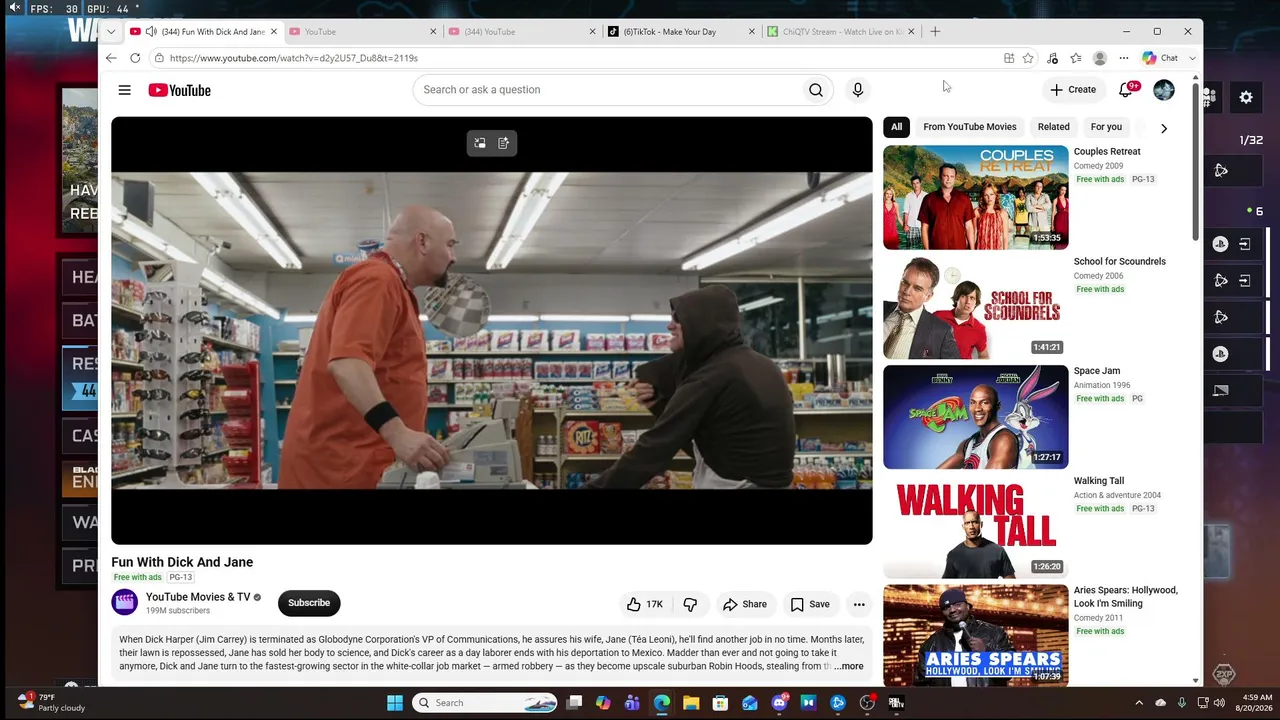Switch to the ChiQTV Stream tab
This screenshot has width=1280, height=720.
(841, 32)
